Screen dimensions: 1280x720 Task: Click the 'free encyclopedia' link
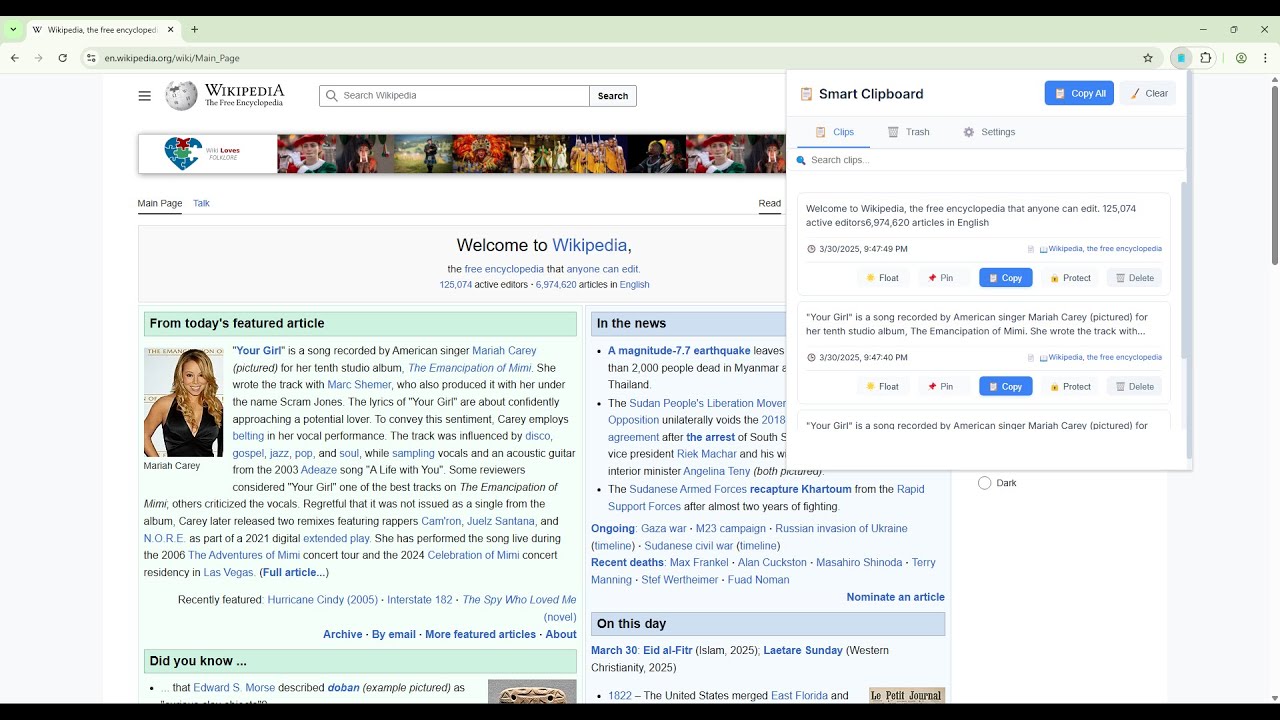[x=504, y=269]
